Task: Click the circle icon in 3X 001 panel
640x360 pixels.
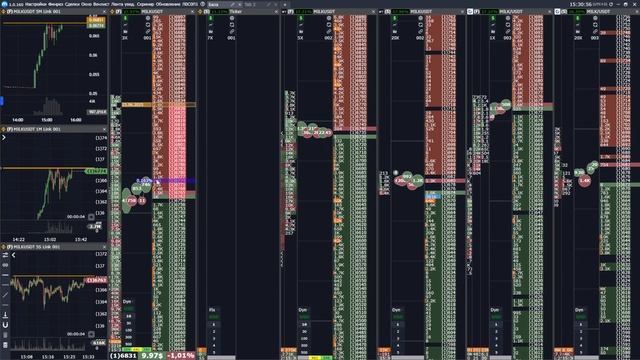Action: click(148, 18)
